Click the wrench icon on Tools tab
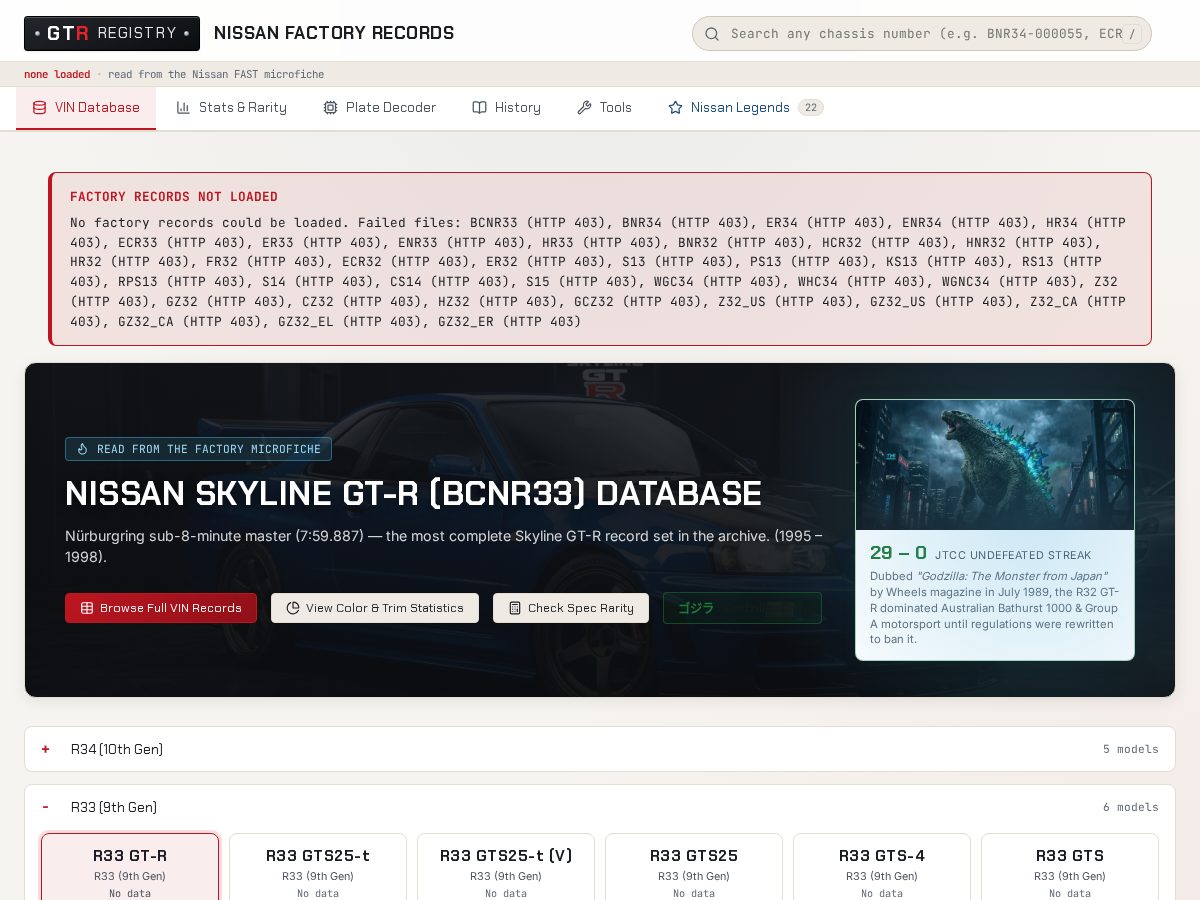Viewport: 1200px width, 900px height. pos(584,108)
